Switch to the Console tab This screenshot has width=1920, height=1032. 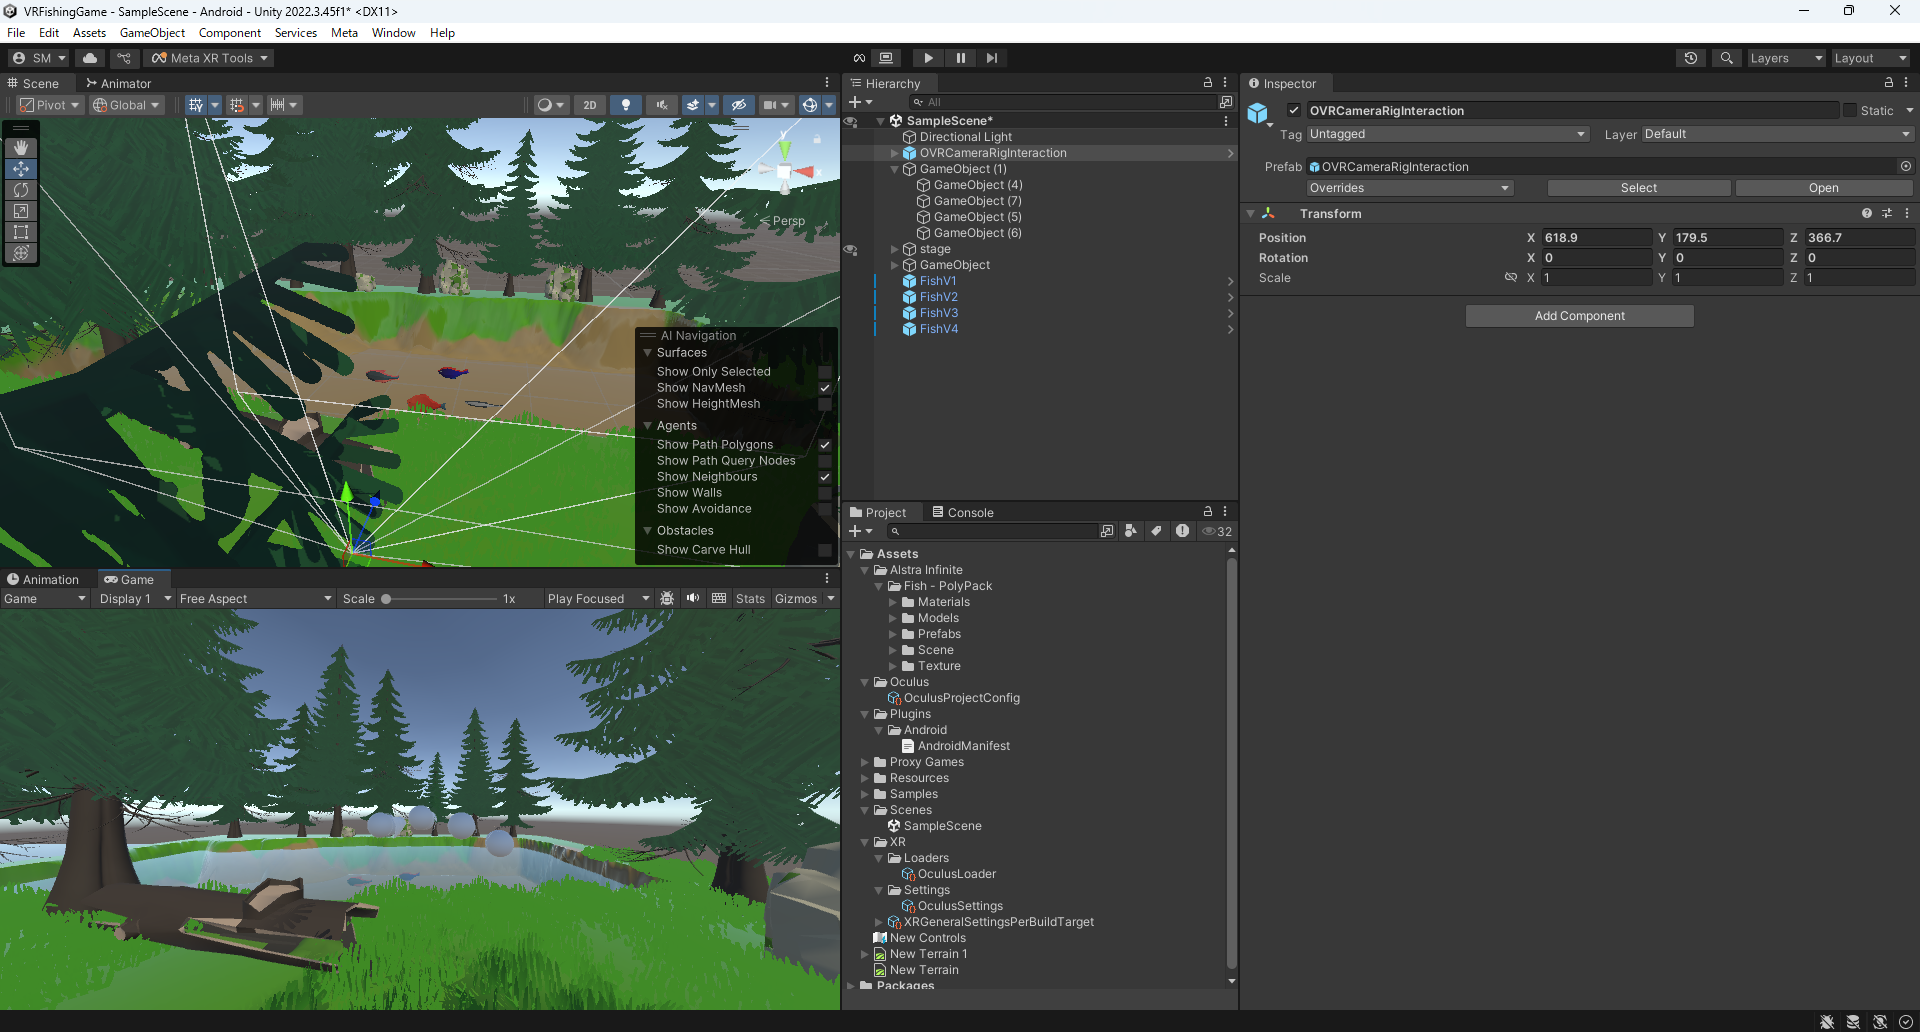962,512
